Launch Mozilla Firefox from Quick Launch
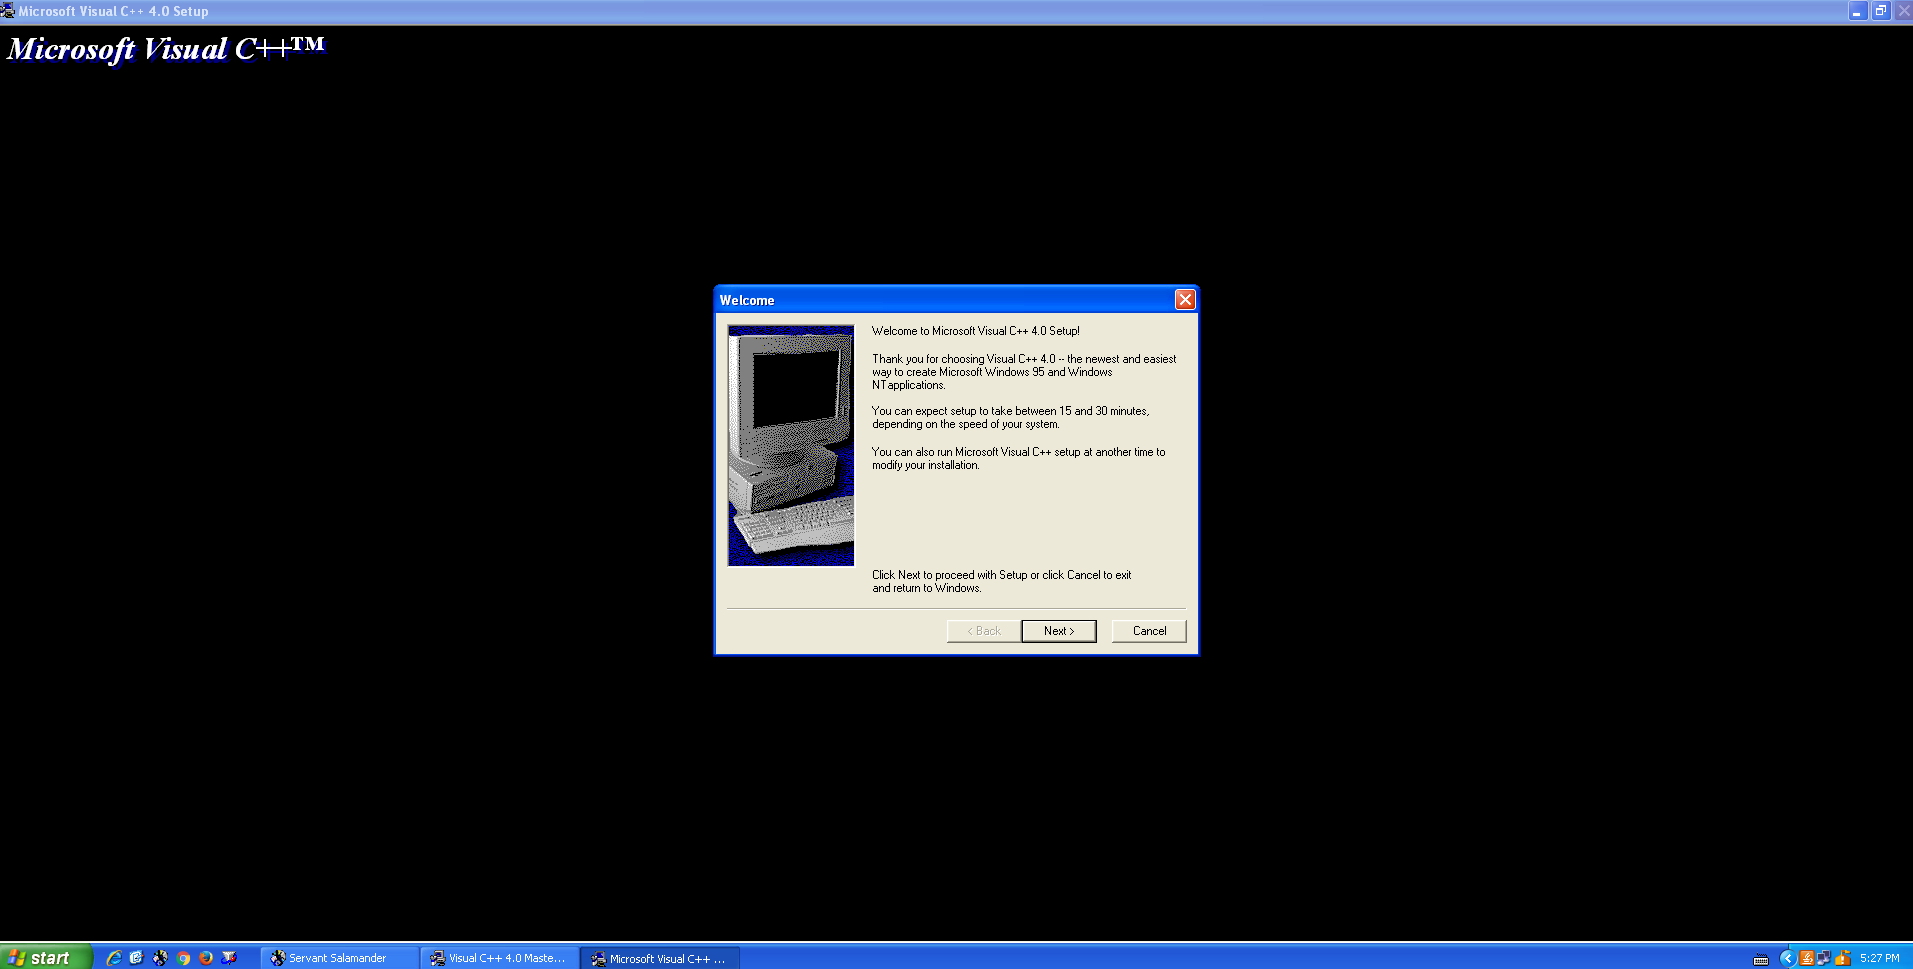This screenshot has width=1913, height=969. [206, 958]
